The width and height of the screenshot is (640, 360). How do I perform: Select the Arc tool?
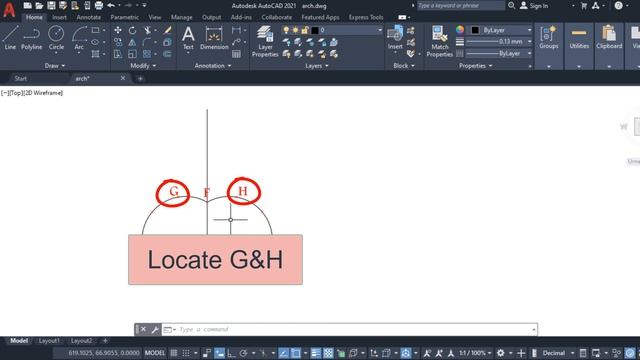(x=79, y=38)
